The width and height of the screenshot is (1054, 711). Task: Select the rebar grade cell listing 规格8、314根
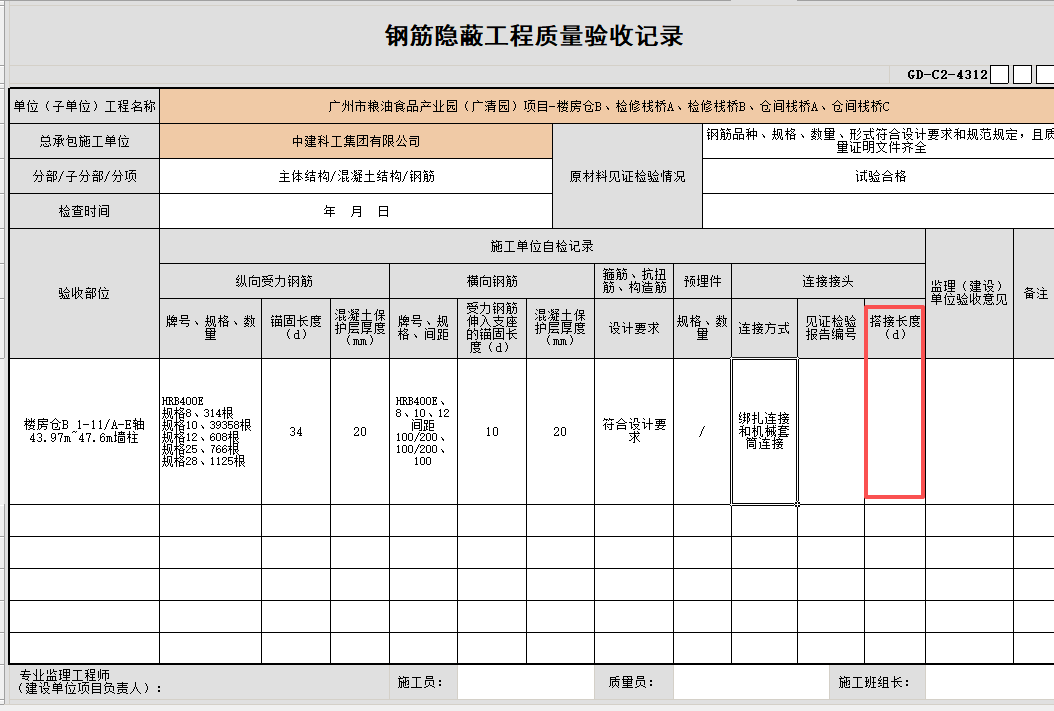210,431
